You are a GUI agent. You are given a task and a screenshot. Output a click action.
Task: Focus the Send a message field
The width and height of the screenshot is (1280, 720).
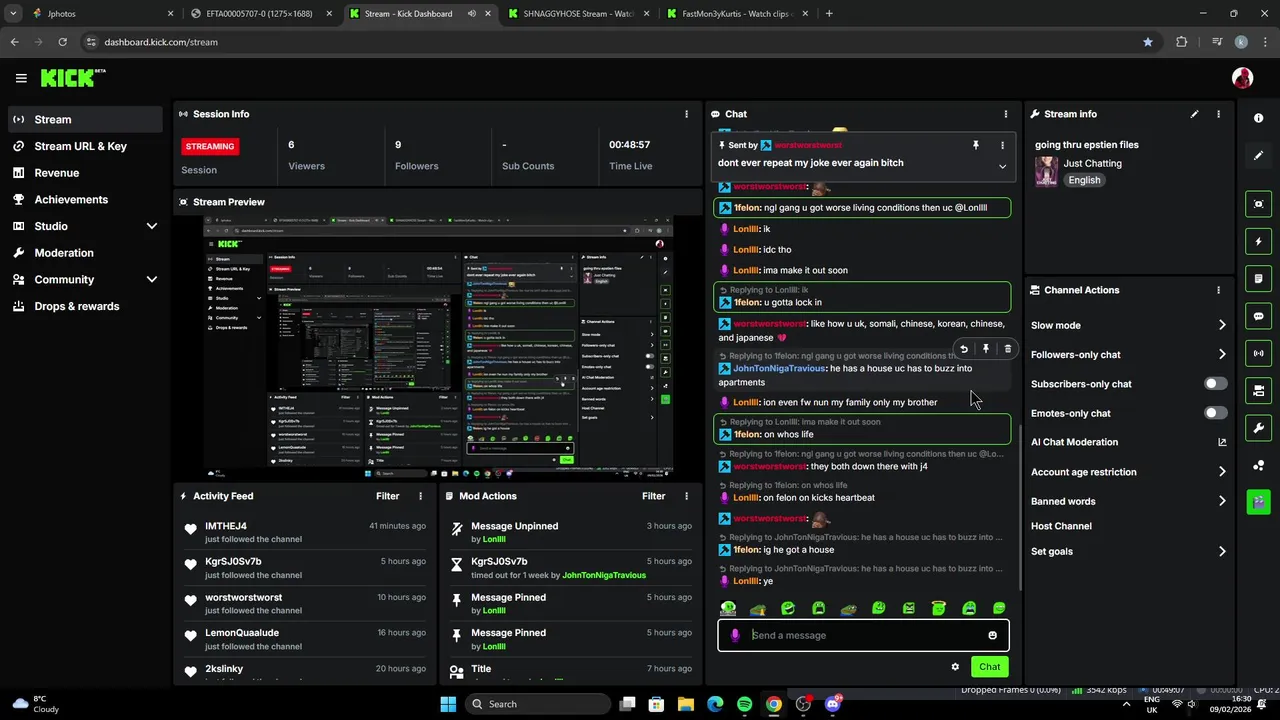click(x=864, y=635)
